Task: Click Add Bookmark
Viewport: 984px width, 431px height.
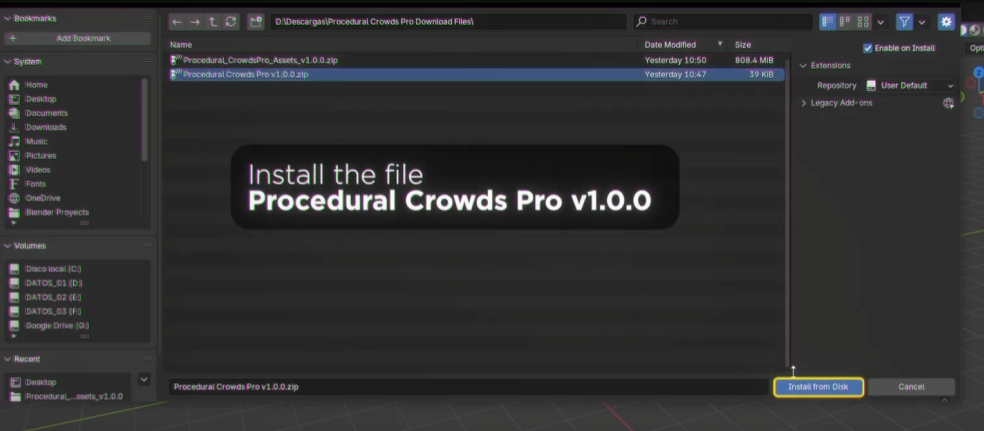Action: tap(78, 39)
